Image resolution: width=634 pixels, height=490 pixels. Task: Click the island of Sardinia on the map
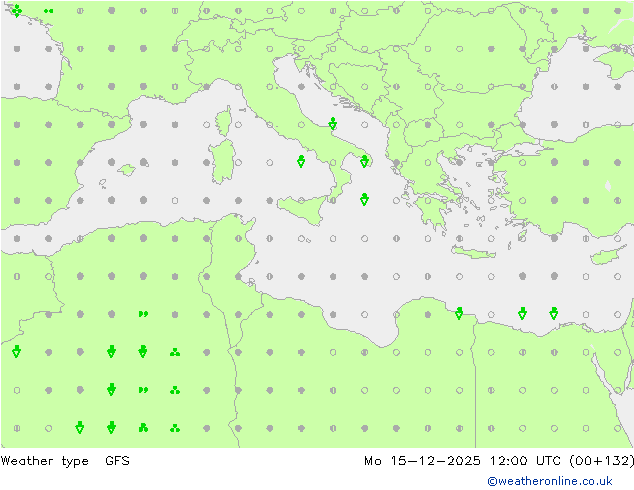pyautogui.click(x=222, y=162)
